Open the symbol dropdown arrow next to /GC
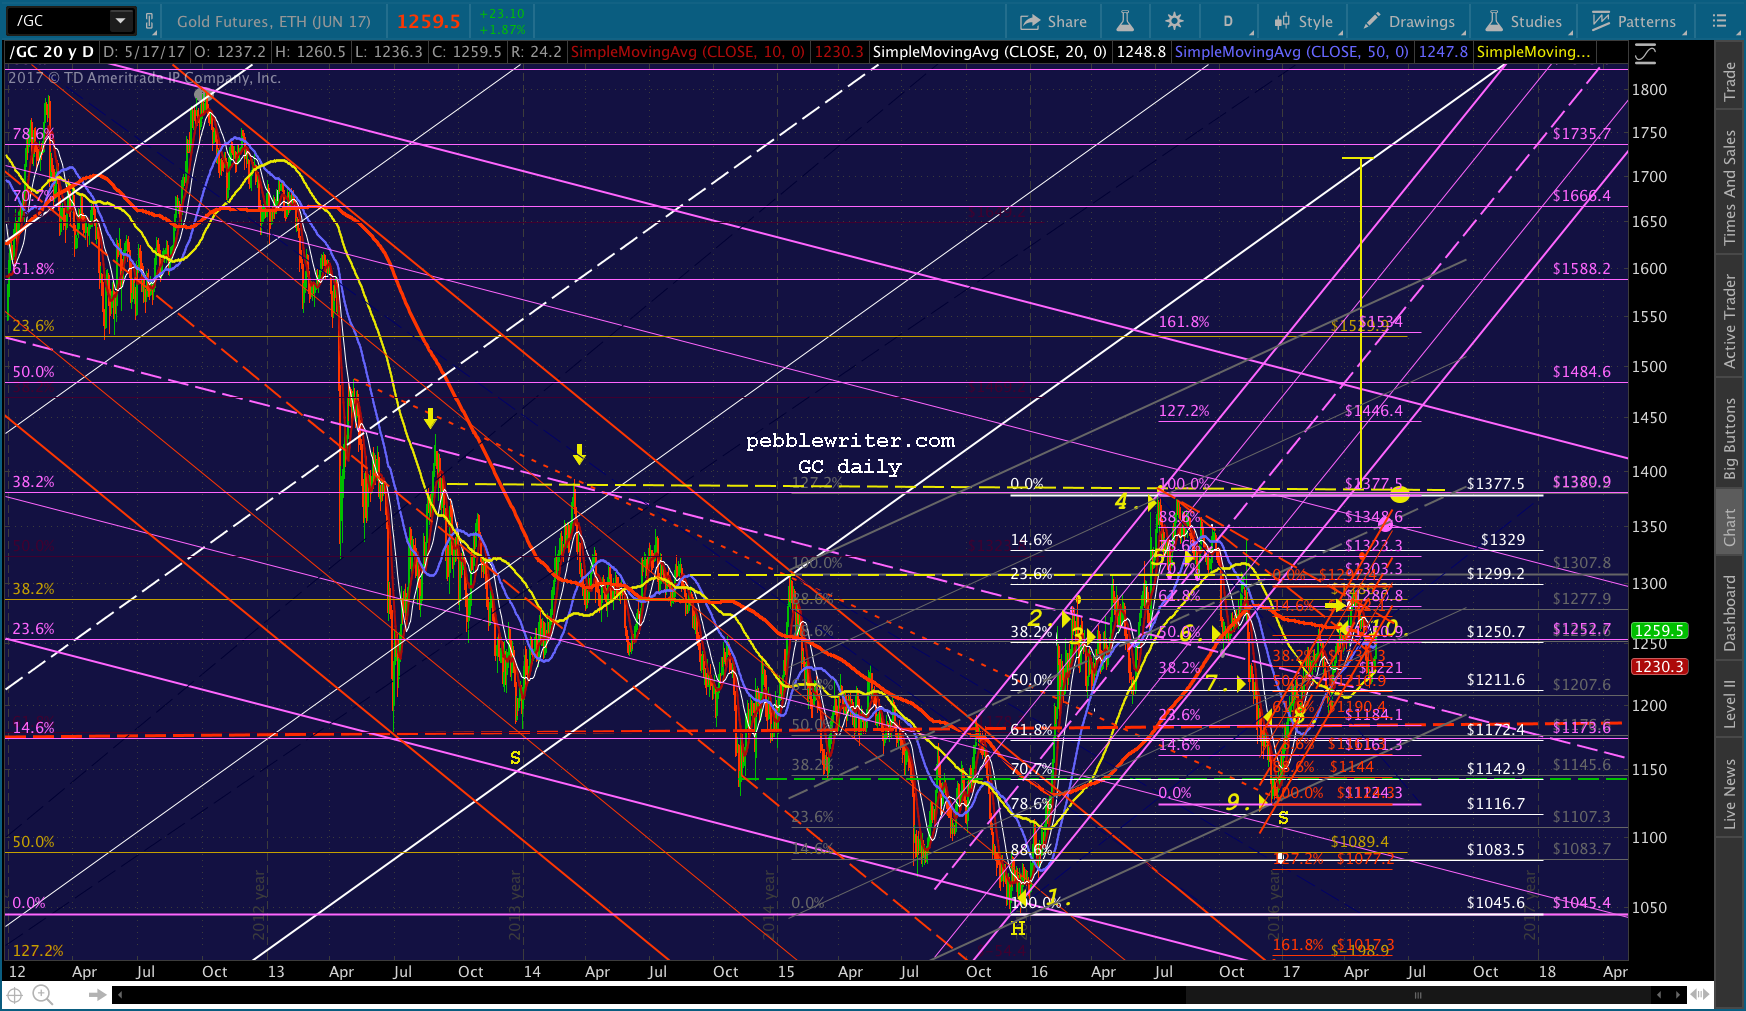The width and height of the screenshot is (1746, 1011). (120, 20)
